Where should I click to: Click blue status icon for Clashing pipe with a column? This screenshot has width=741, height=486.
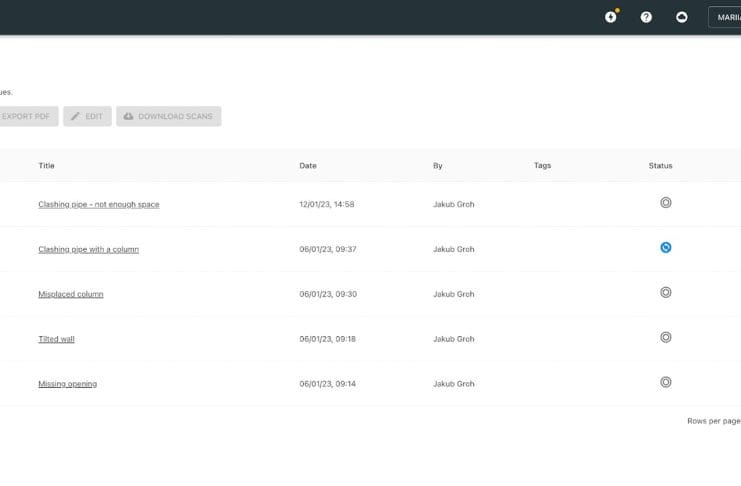click(x=665, y=247)
